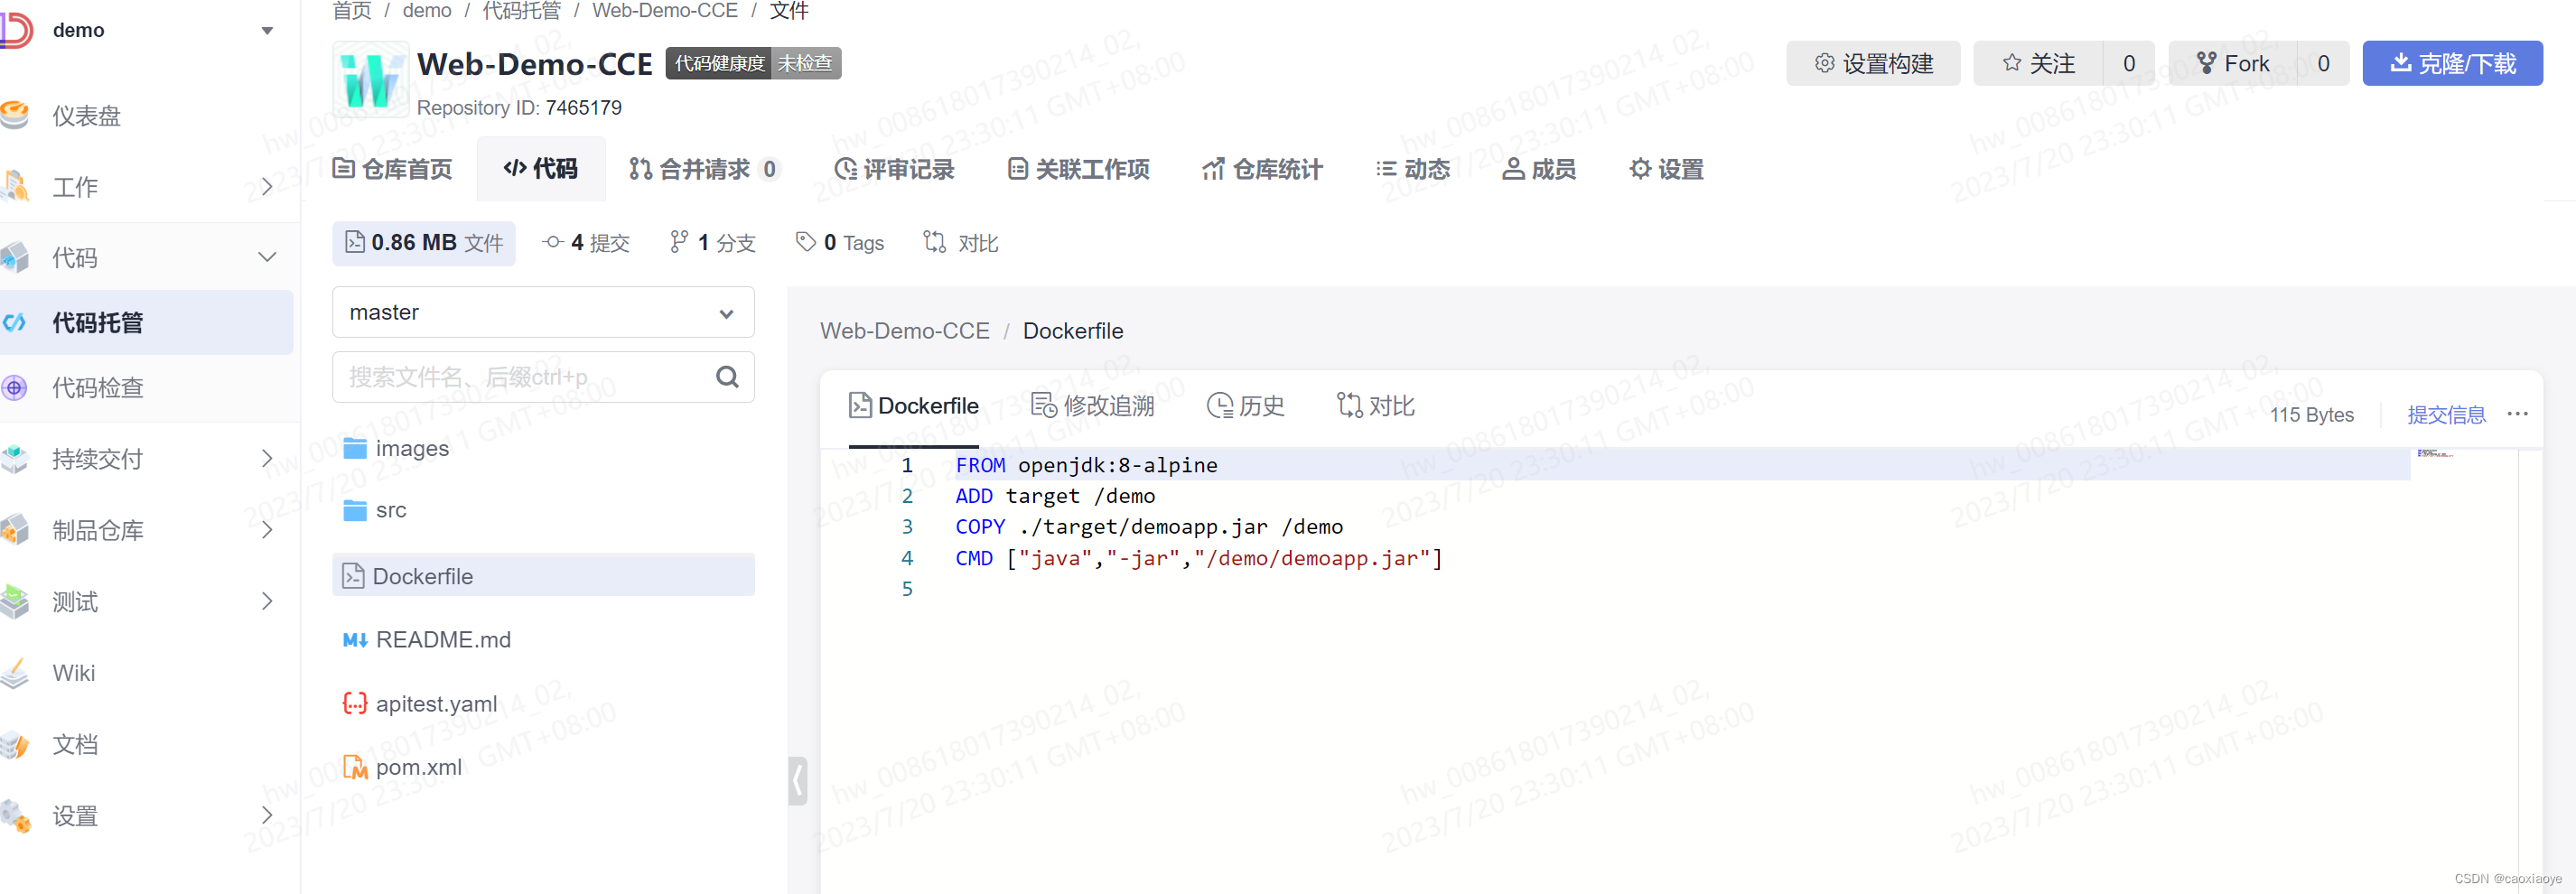Click the 关注 star button
This screenshot has width=2576, height=894.
[2038, 64]
